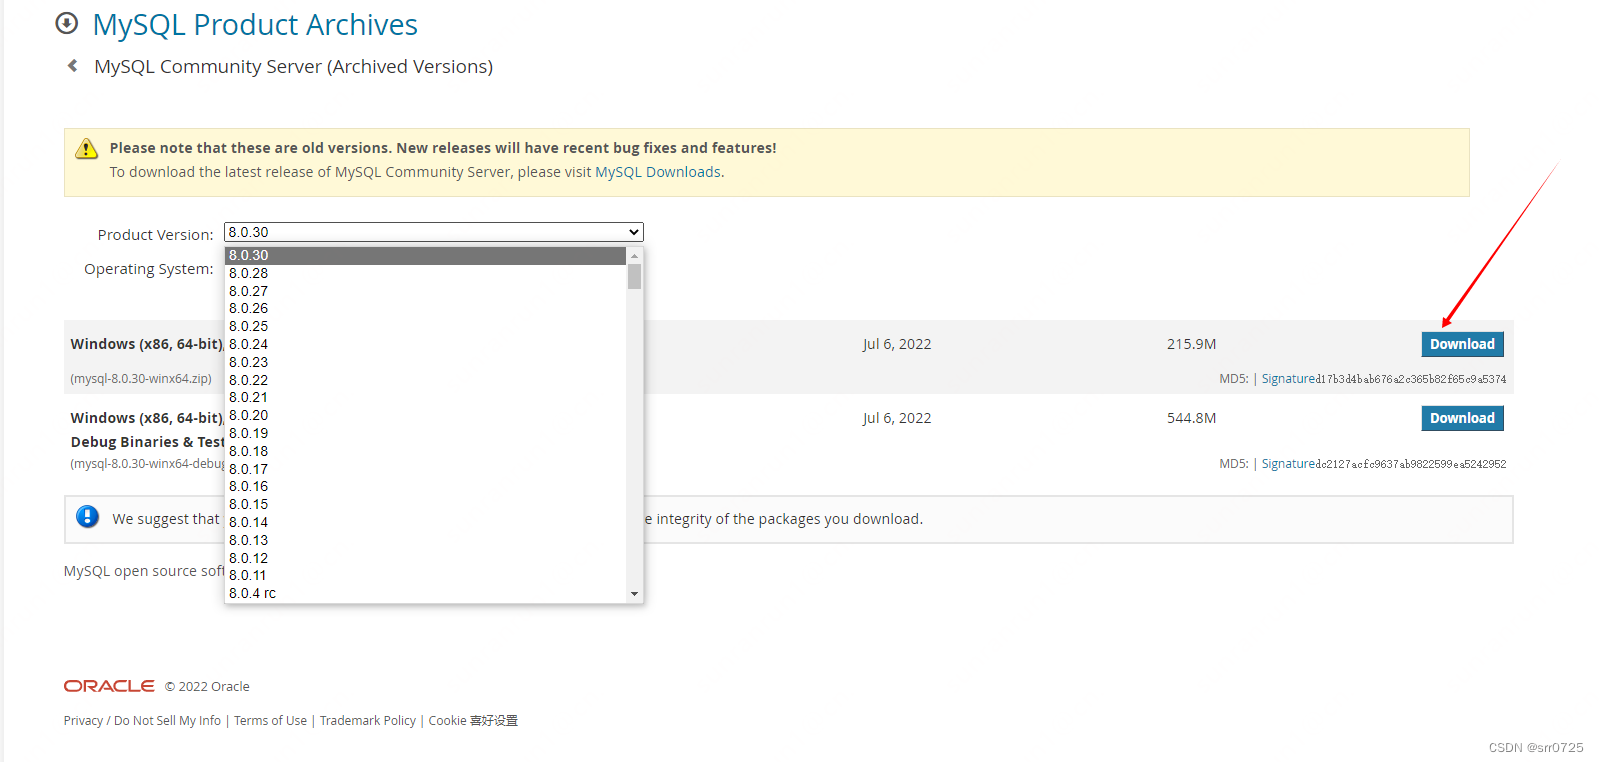The height and width of the screenshot is (762, 1599).
Task: Click the 544.8M file size
Action: click(1191, 418)
